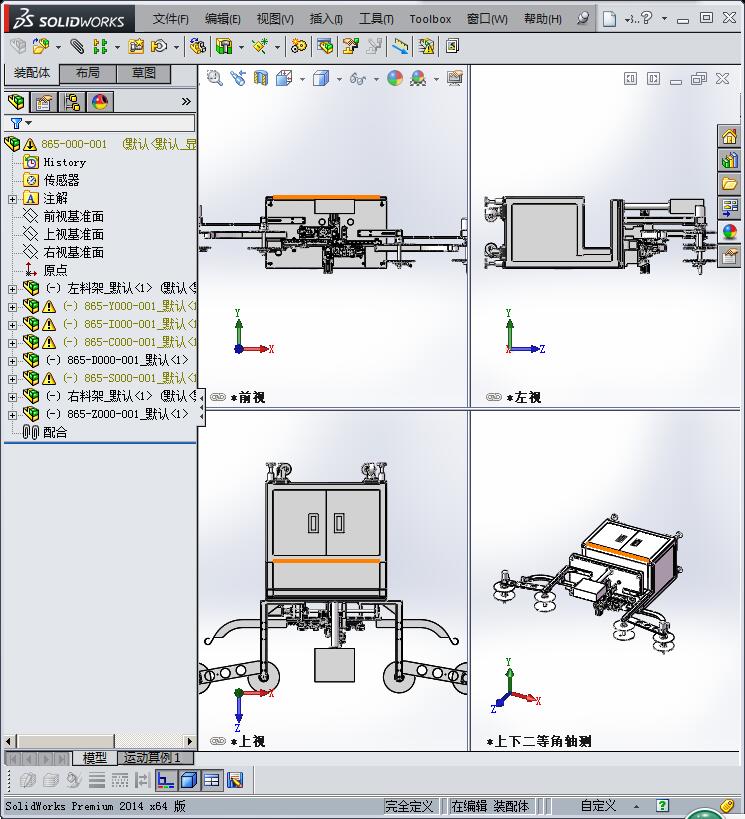
Task: Switch to 草图 command tab
Action: pyautogui.click(x=144, y=73)
